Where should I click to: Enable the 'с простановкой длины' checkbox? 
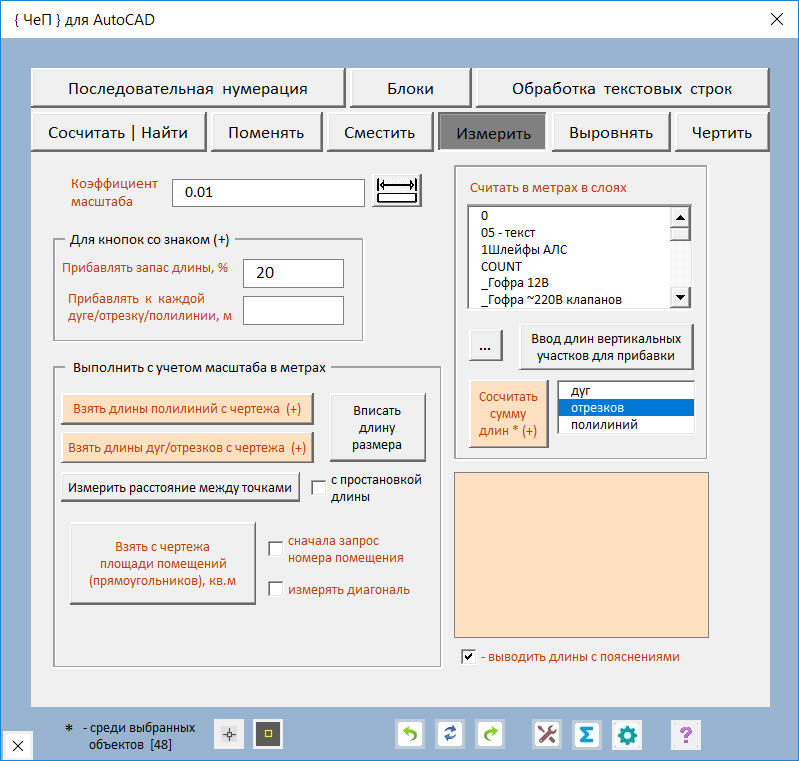point(319,487)
